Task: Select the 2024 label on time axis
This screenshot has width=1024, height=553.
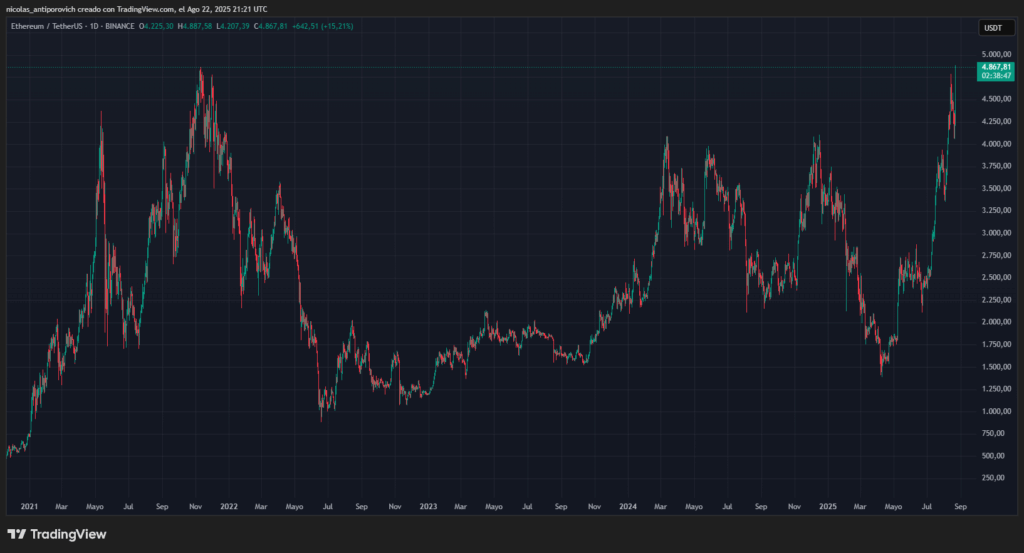Action: pos(627,506)
